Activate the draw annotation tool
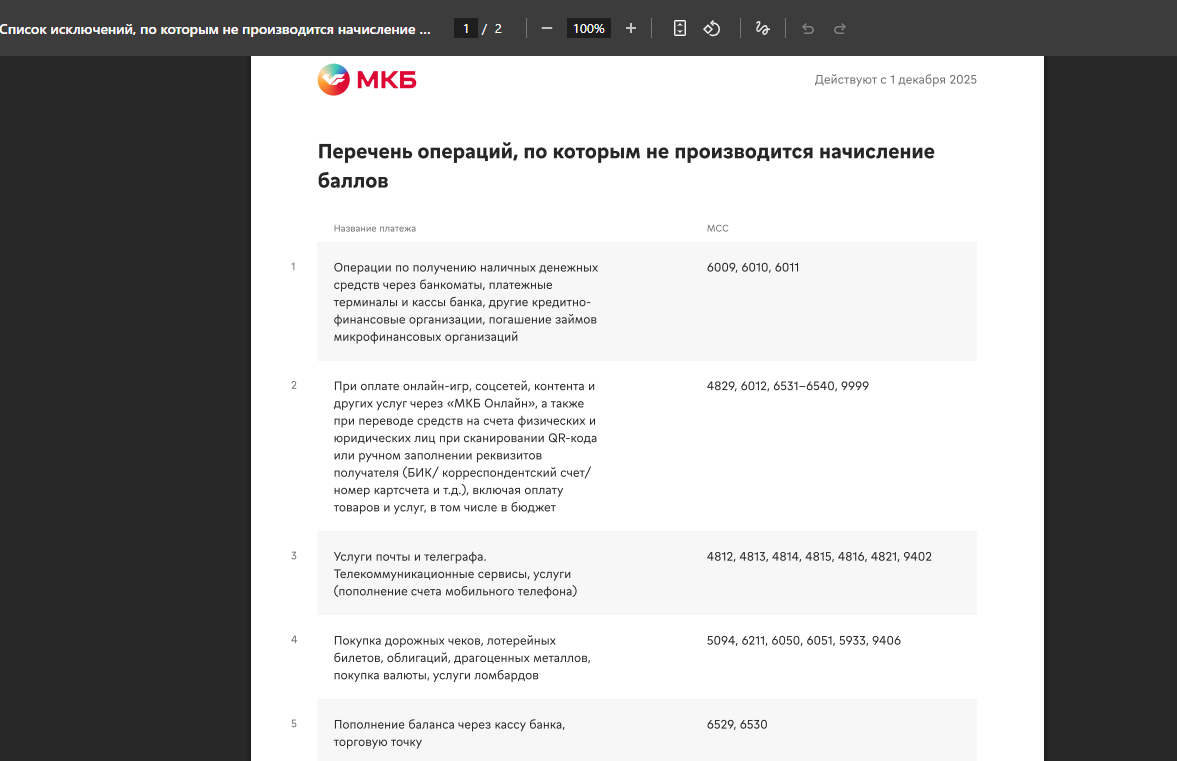Screen dimensions: 1177x761 point(762,28)
